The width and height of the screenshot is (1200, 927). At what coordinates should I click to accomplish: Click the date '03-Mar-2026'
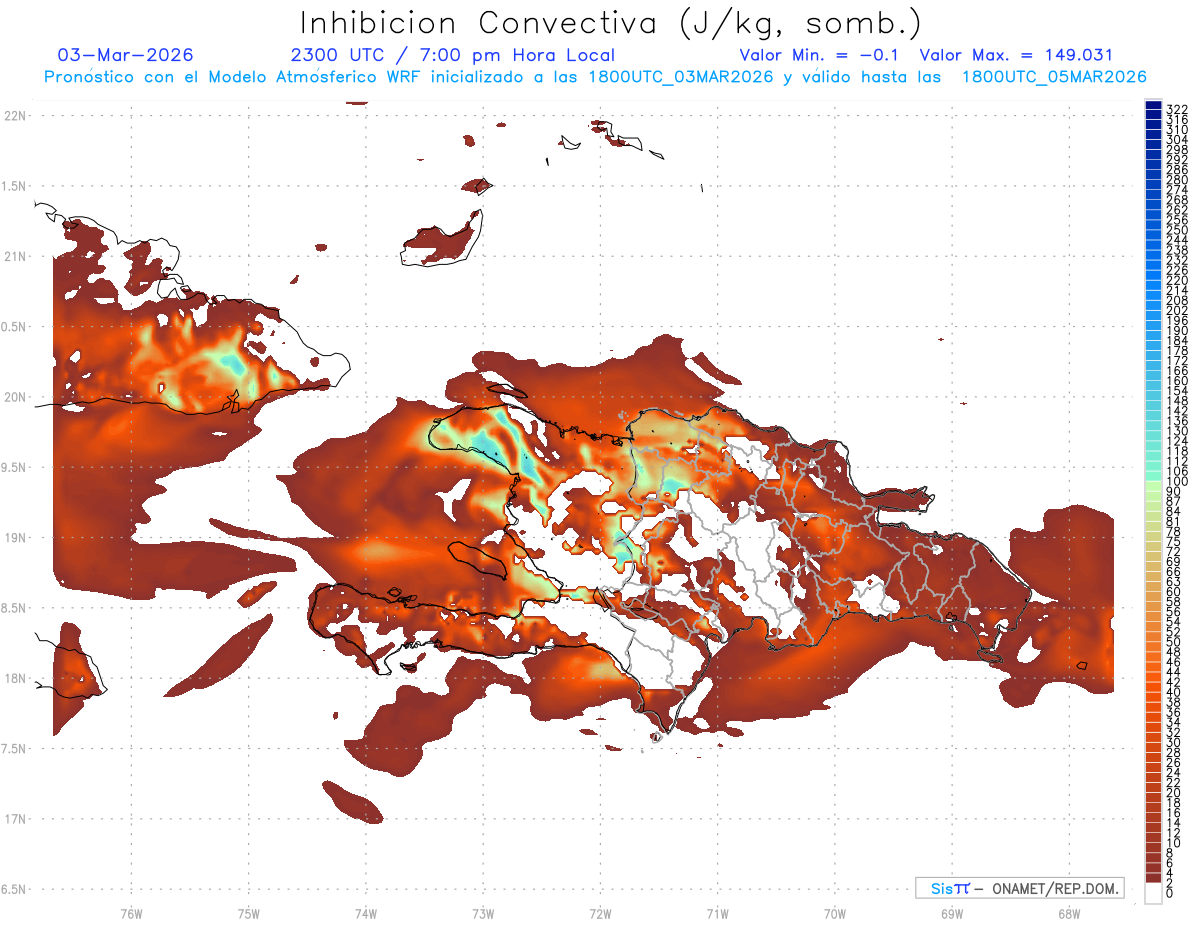126,55
